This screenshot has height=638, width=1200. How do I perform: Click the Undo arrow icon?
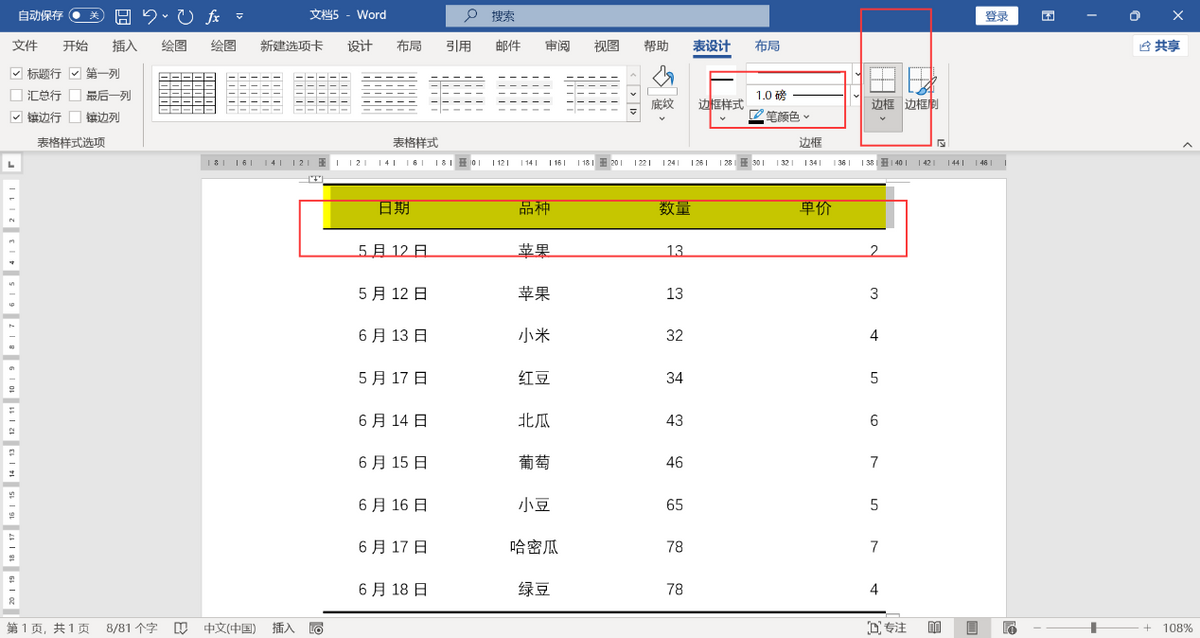coord(149,16)
